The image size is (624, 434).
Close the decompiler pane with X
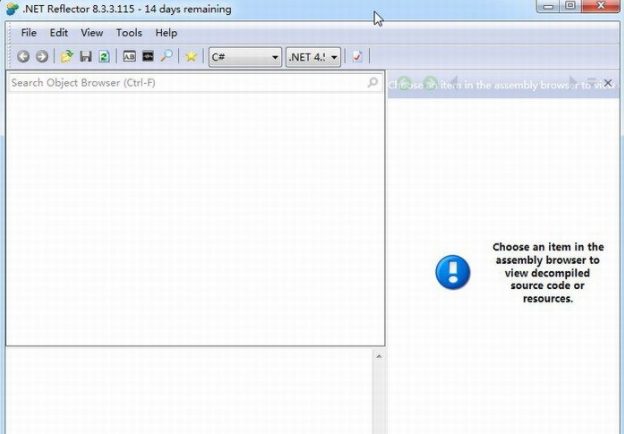click(608, 83)
